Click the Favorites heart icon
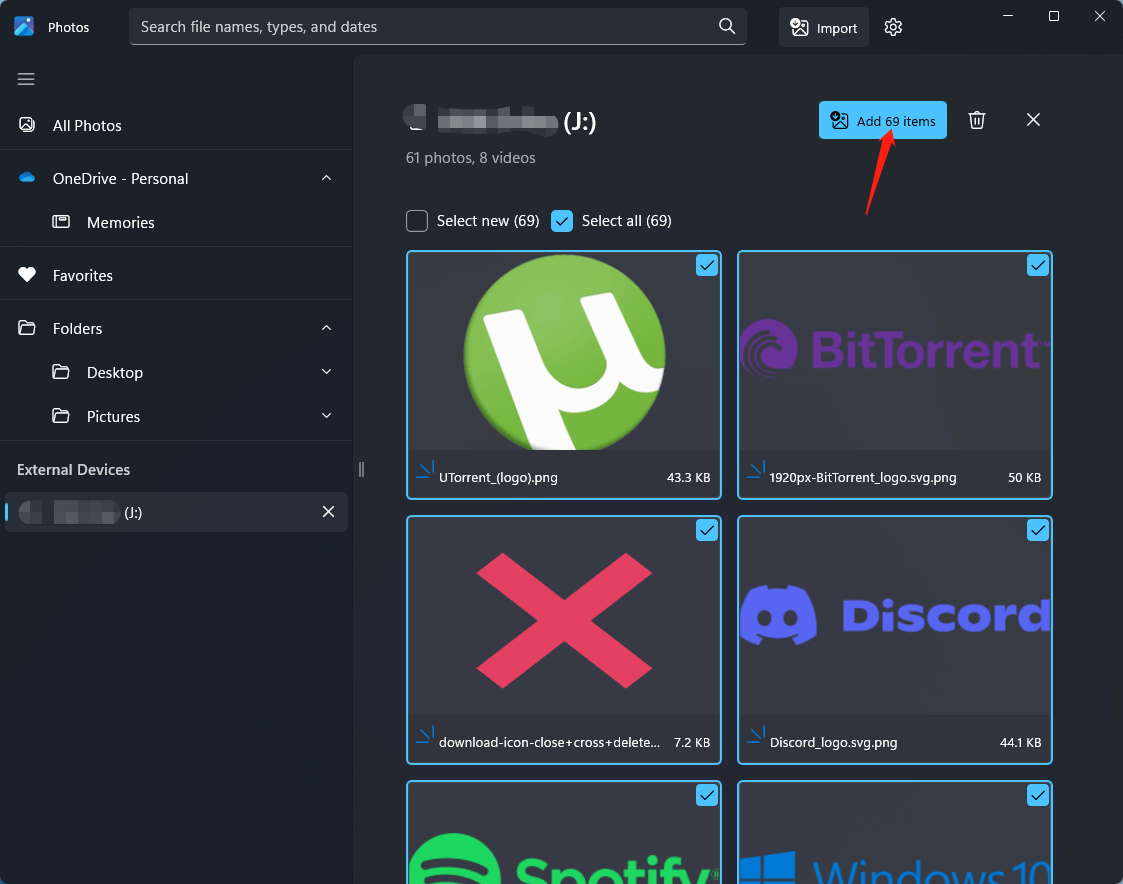This screenshot has width=1123, height=884. pyautogui.click(x=26, y=274)
